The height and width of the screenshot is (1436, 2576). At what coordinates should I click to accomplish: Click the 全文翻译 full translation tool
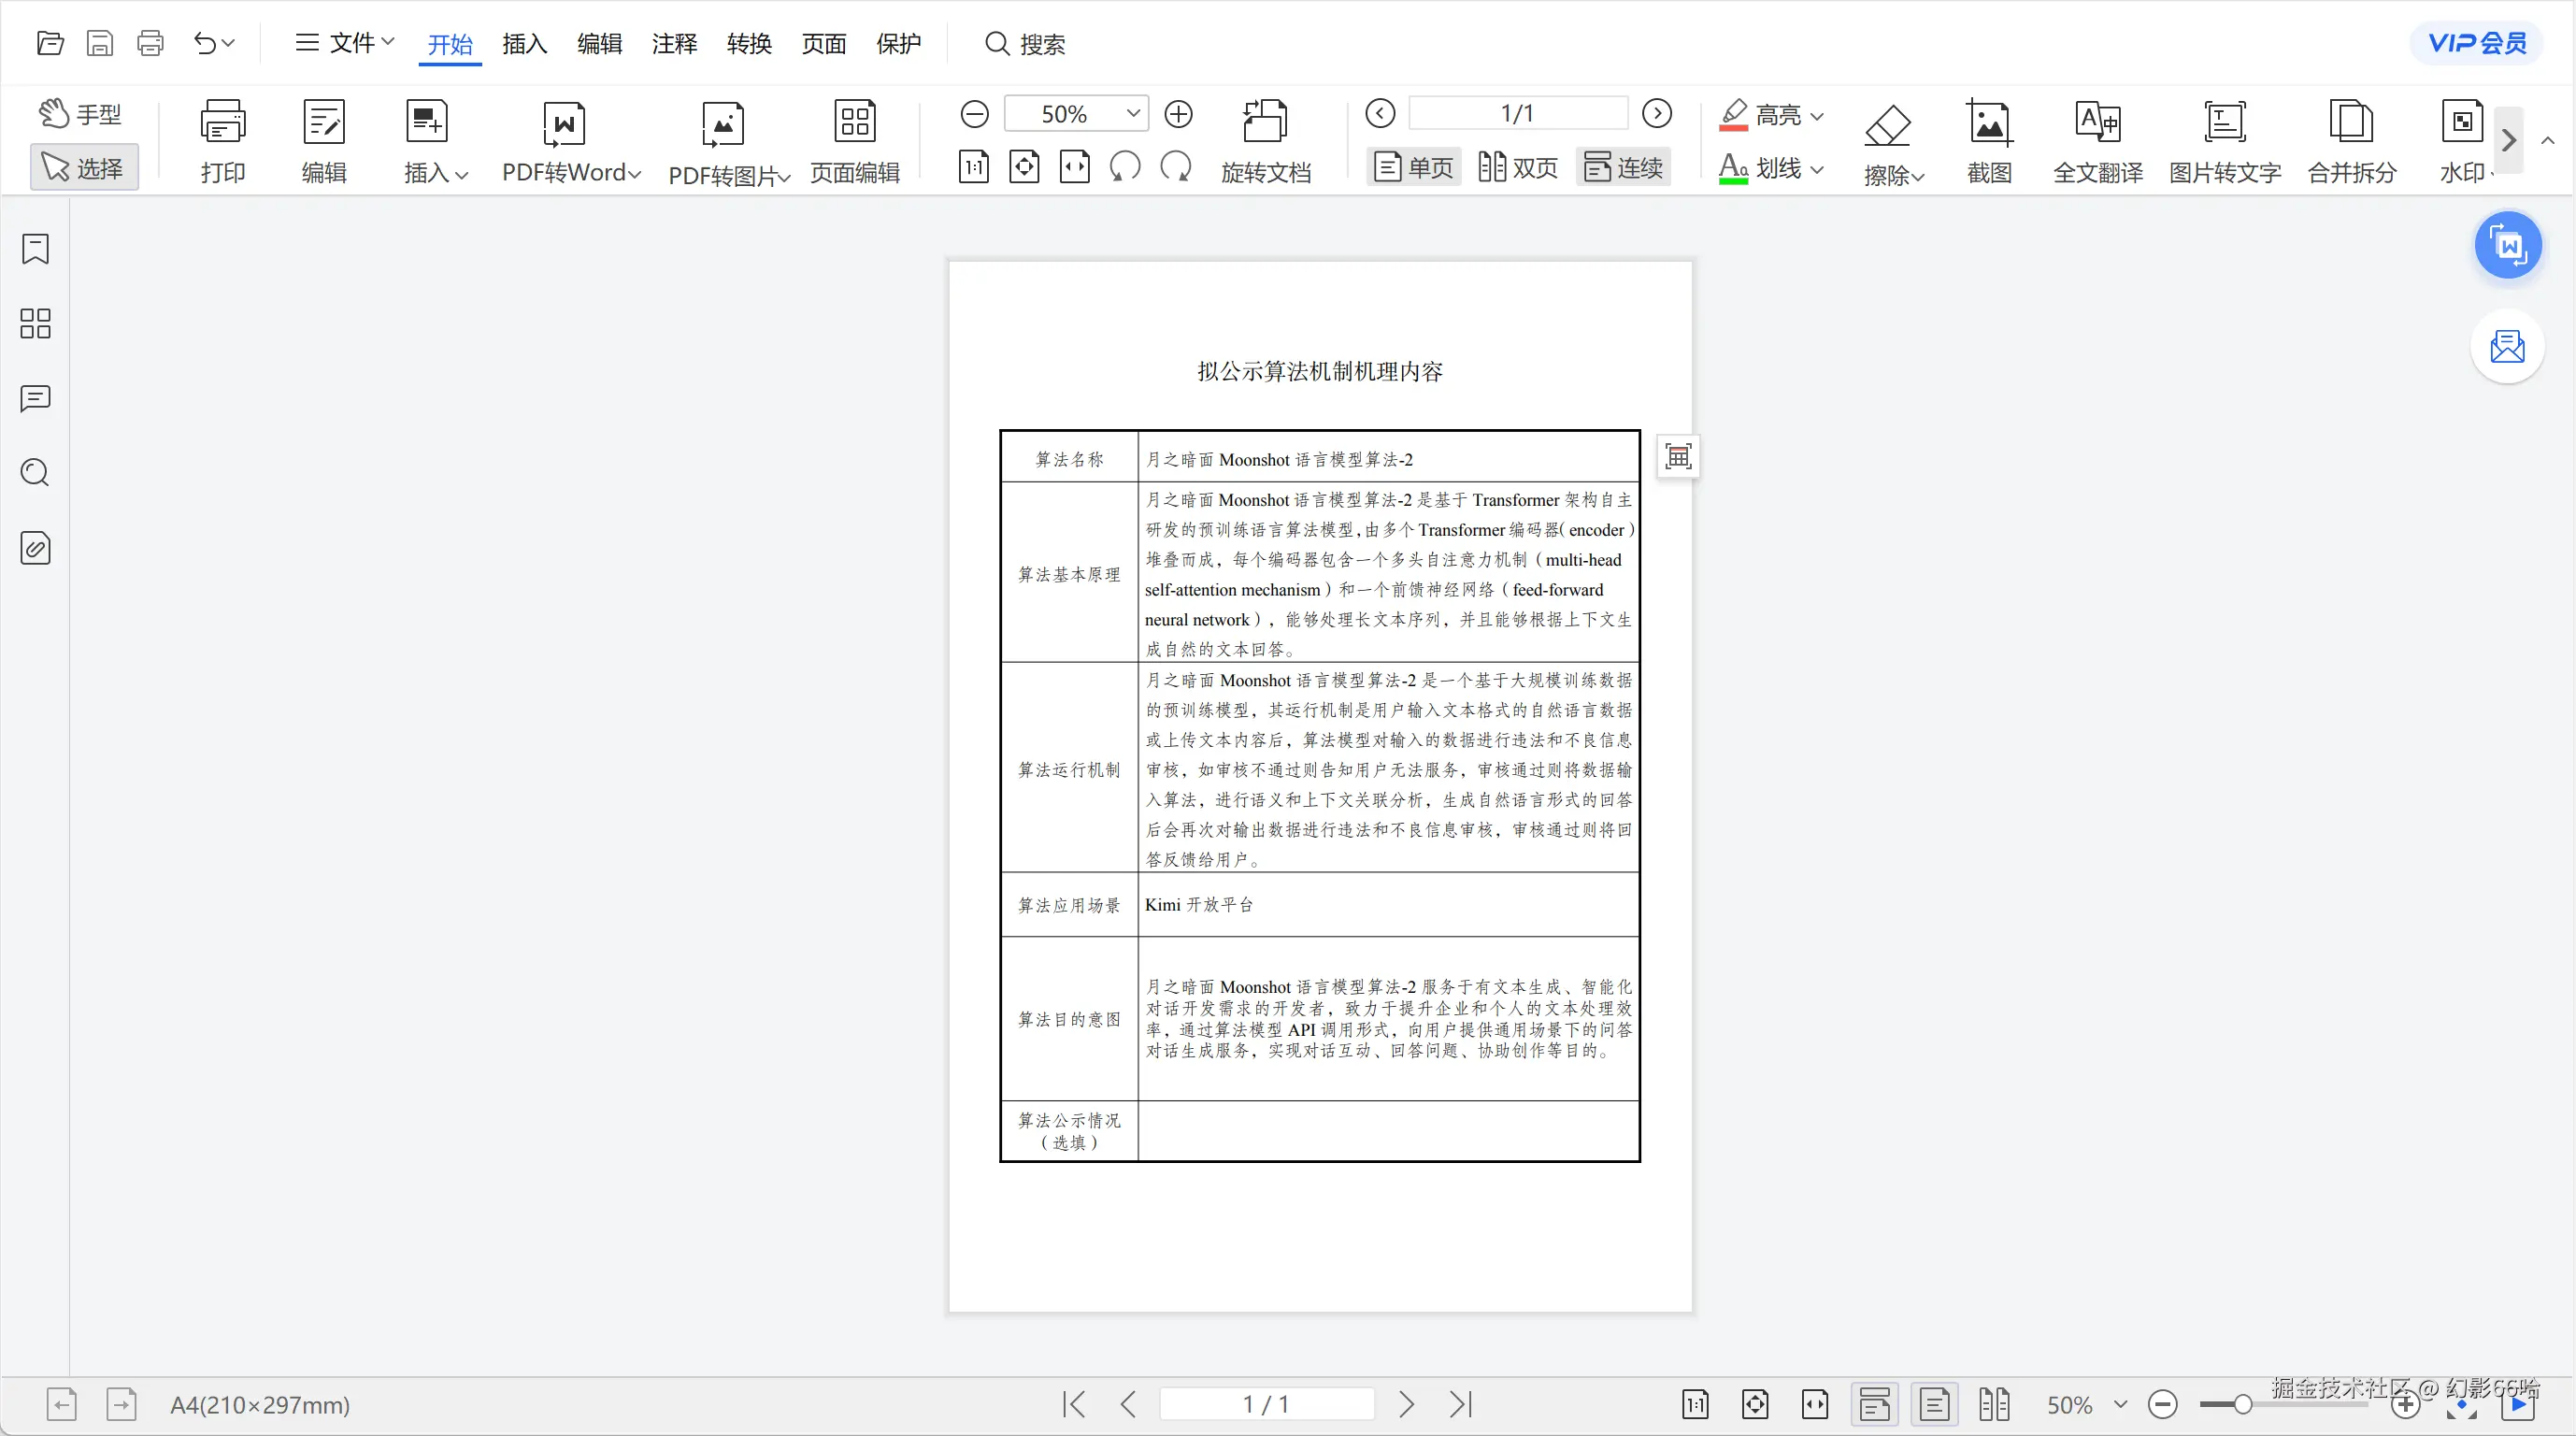point(2098,141)
